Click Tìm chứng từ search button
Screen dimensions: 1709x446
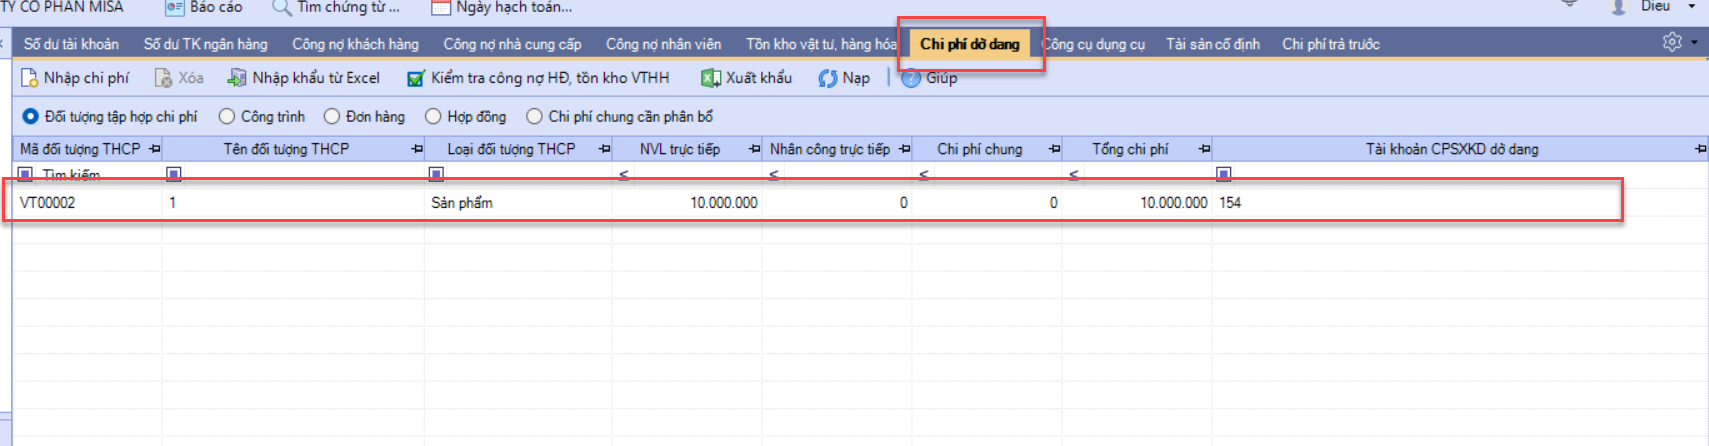coord(336,8)
